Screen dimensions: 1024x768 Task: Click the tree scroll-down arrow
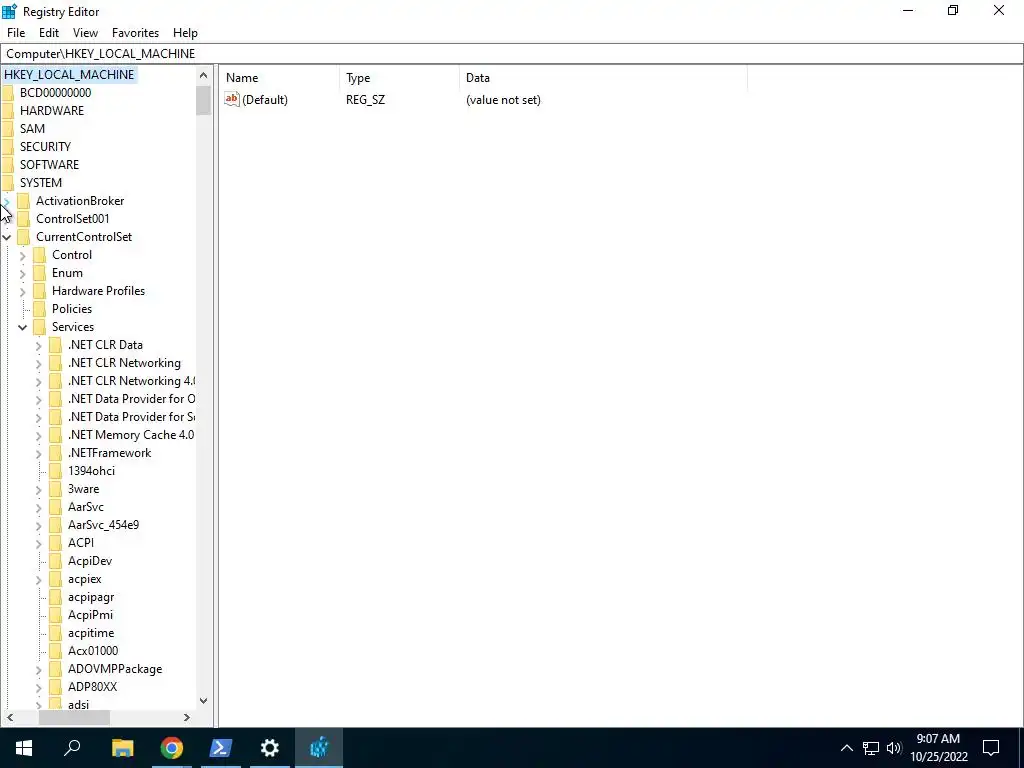coord(203,701)
